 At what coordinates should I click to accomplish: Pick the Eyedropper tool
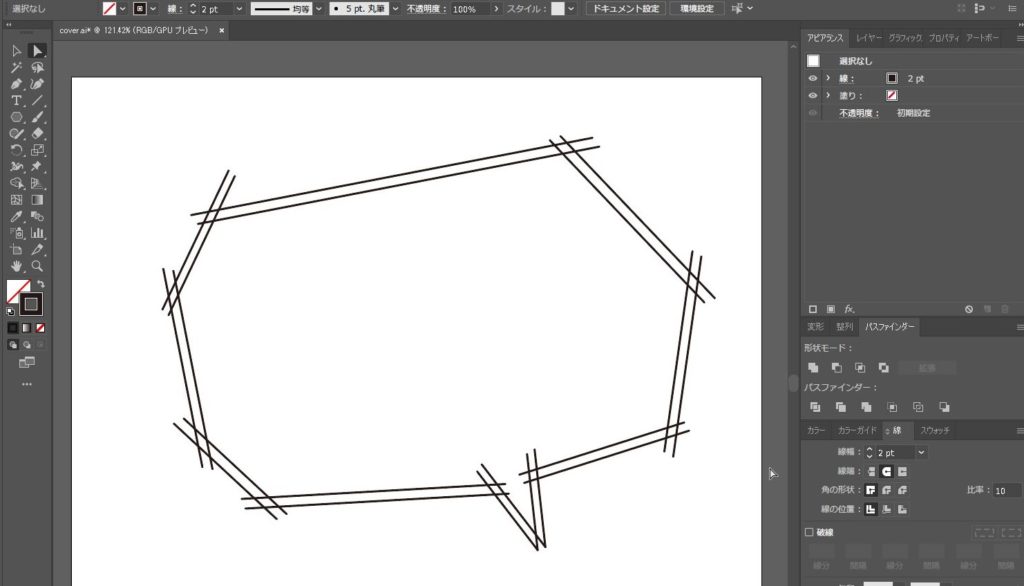tap(16, 216)
